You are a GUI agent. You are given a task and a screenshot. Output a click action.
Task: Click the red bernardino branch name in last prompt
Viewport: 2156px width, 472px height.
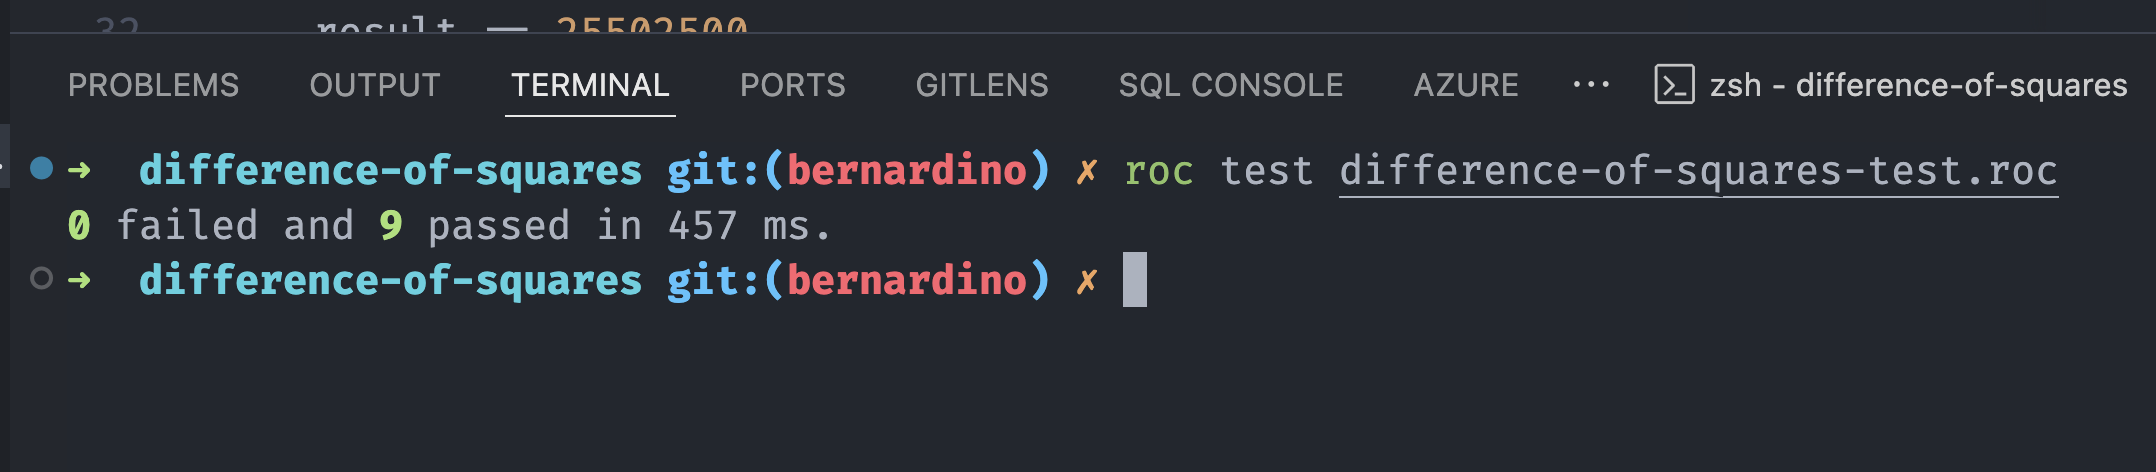tap(907, 280)
